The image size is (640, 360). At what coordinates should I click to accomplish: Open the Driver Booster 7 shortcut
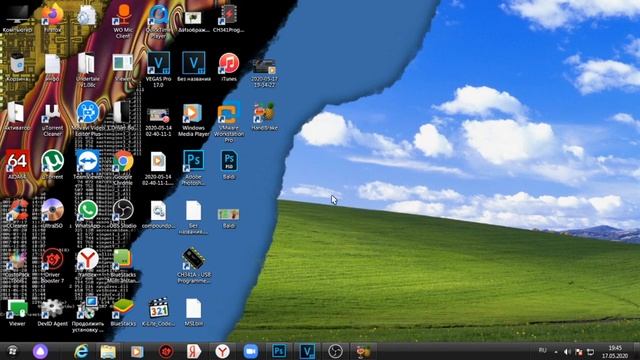click(x=52, y=265)
